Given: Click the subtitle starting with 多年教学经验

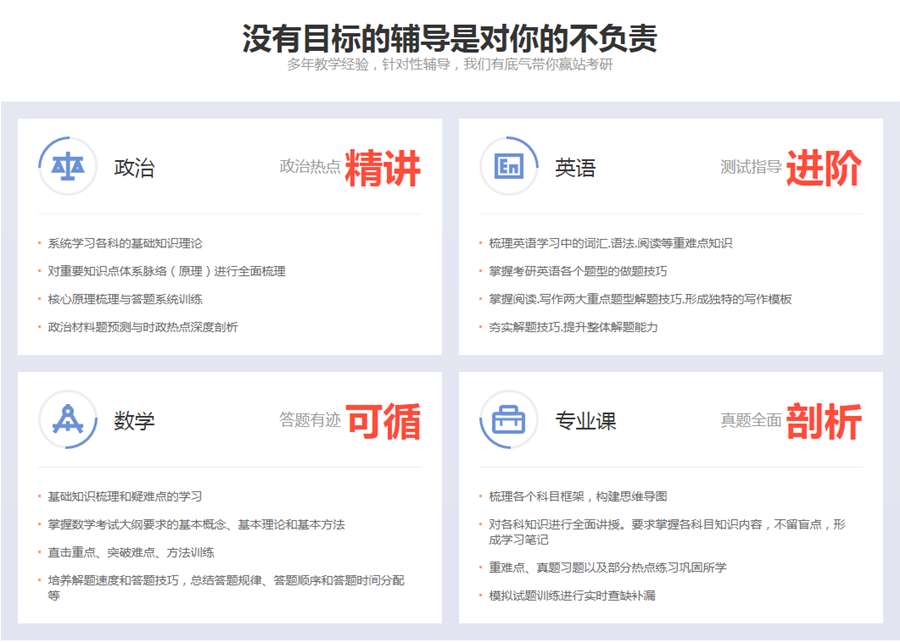Looking at the screenshot, I should [449, 66].
